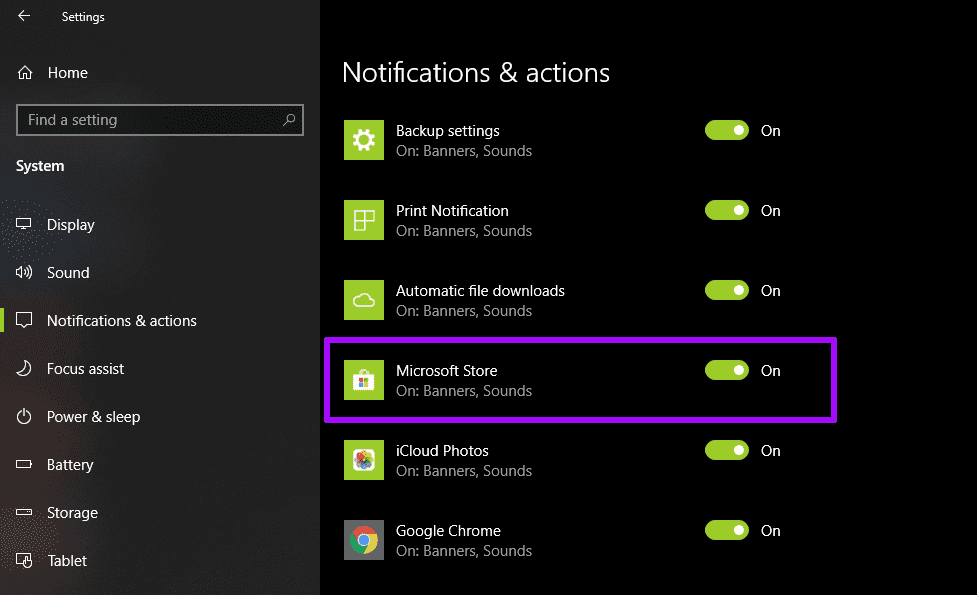
Task: Turn off iCloud Photos notifications toggle
Action: coord(727,450)
